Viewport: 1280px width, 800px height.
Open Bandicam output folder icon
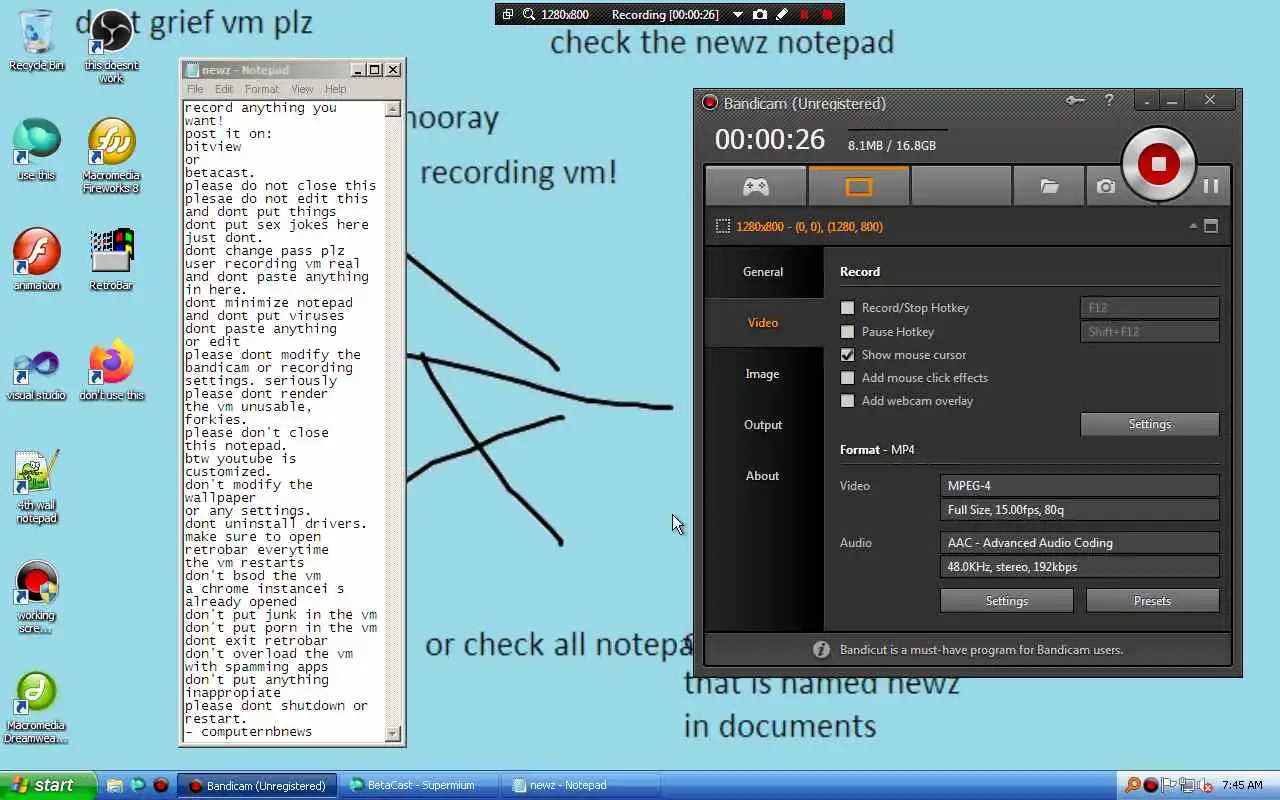[1049, 186]
